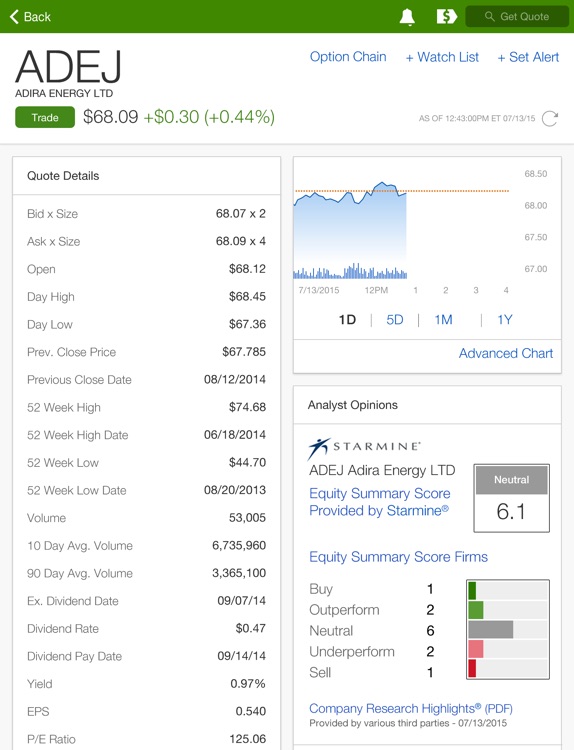Open Company Research Highlights PDF link
This screenshot has height=750, width=574.
[411, 708]
